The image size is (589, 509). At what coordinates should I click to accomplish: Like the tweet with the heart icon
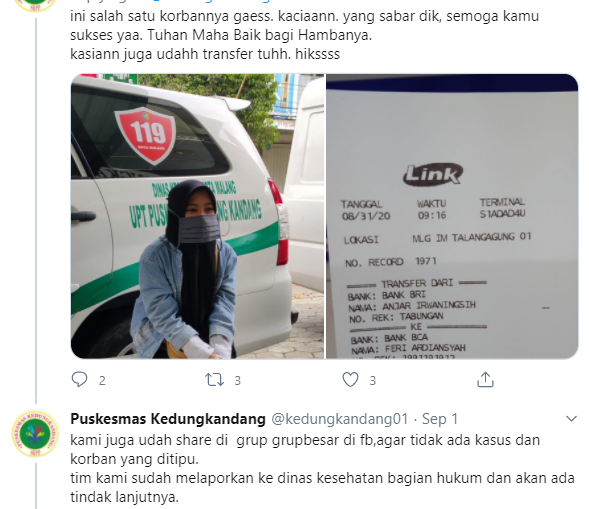[x=350, y=379]
